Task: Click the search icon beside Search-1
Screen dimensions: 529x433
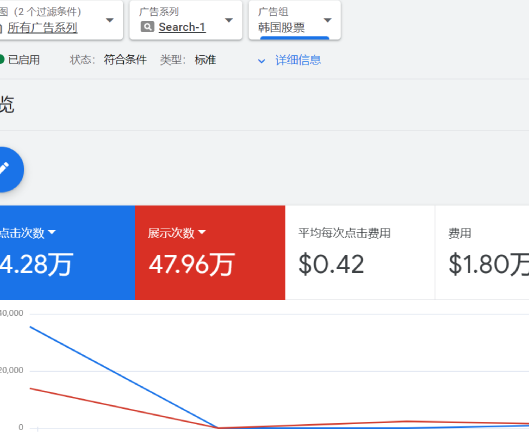Action: pos(147,27)
